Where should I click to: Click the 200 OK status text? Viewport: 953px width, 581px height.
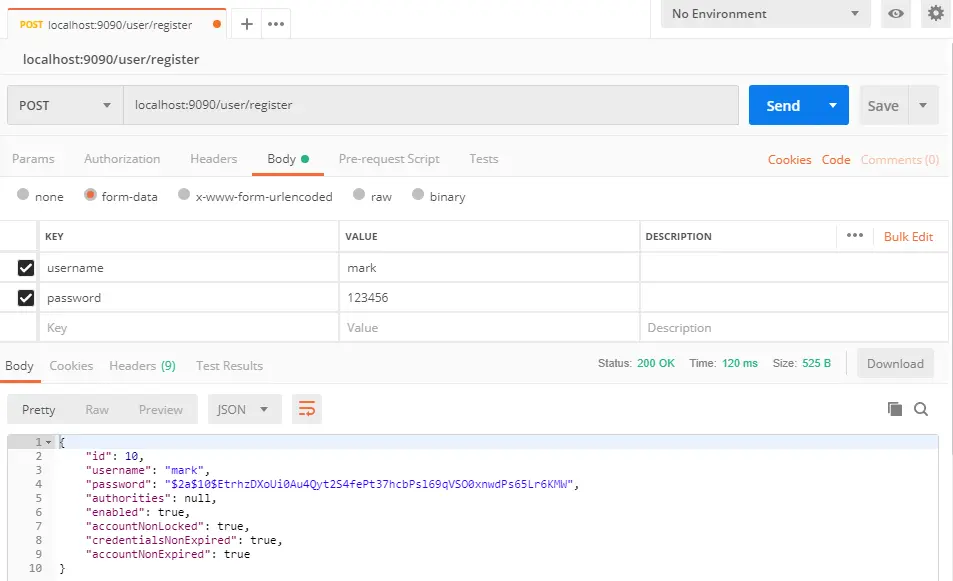656,363
